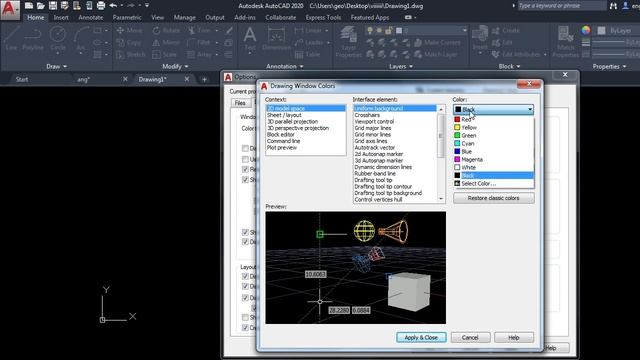Viewport: 640px width, 360px height.
Task: Click Help in Drawing Window Colors dialog
Action: (513, 338)
